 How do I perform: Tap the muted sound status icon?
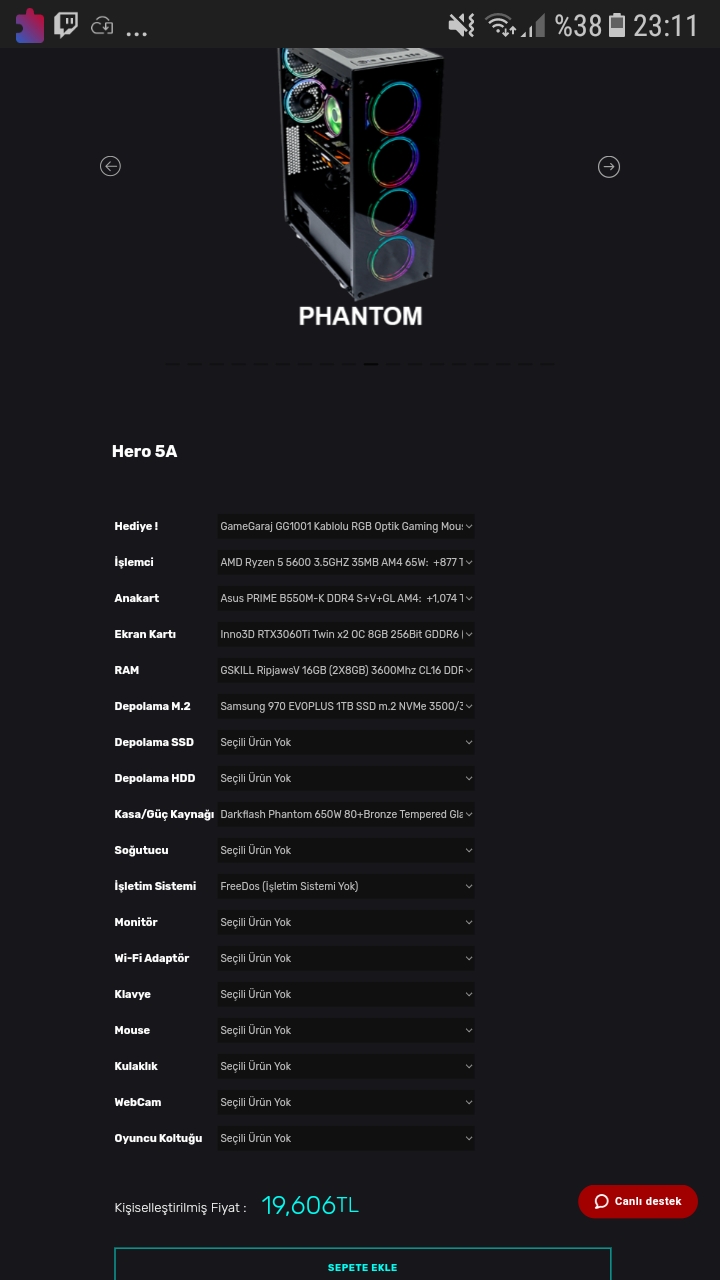(x=461, y=25)
